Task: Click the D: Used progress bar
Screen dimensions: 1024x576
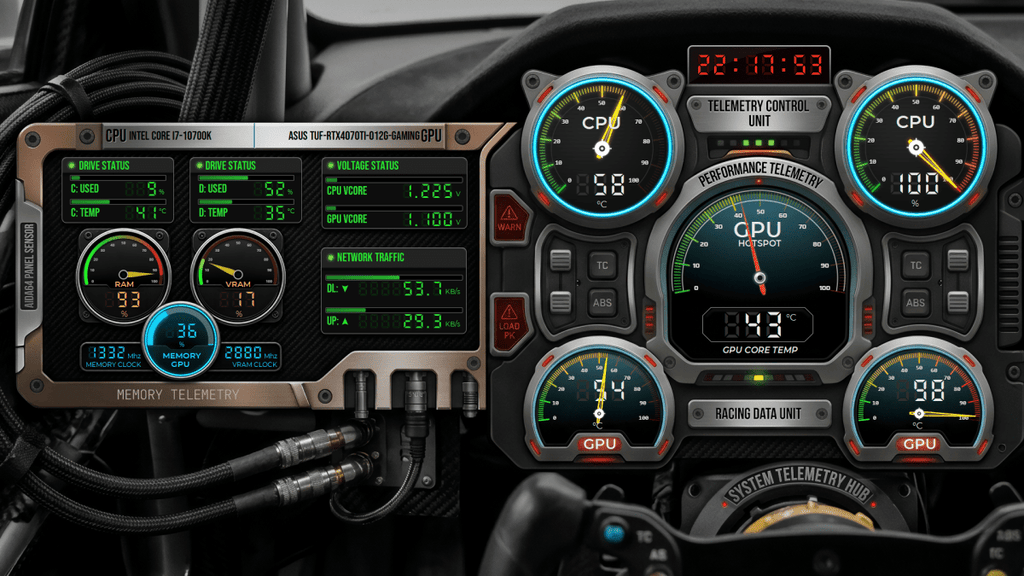Action: click(x=246, y=178)
